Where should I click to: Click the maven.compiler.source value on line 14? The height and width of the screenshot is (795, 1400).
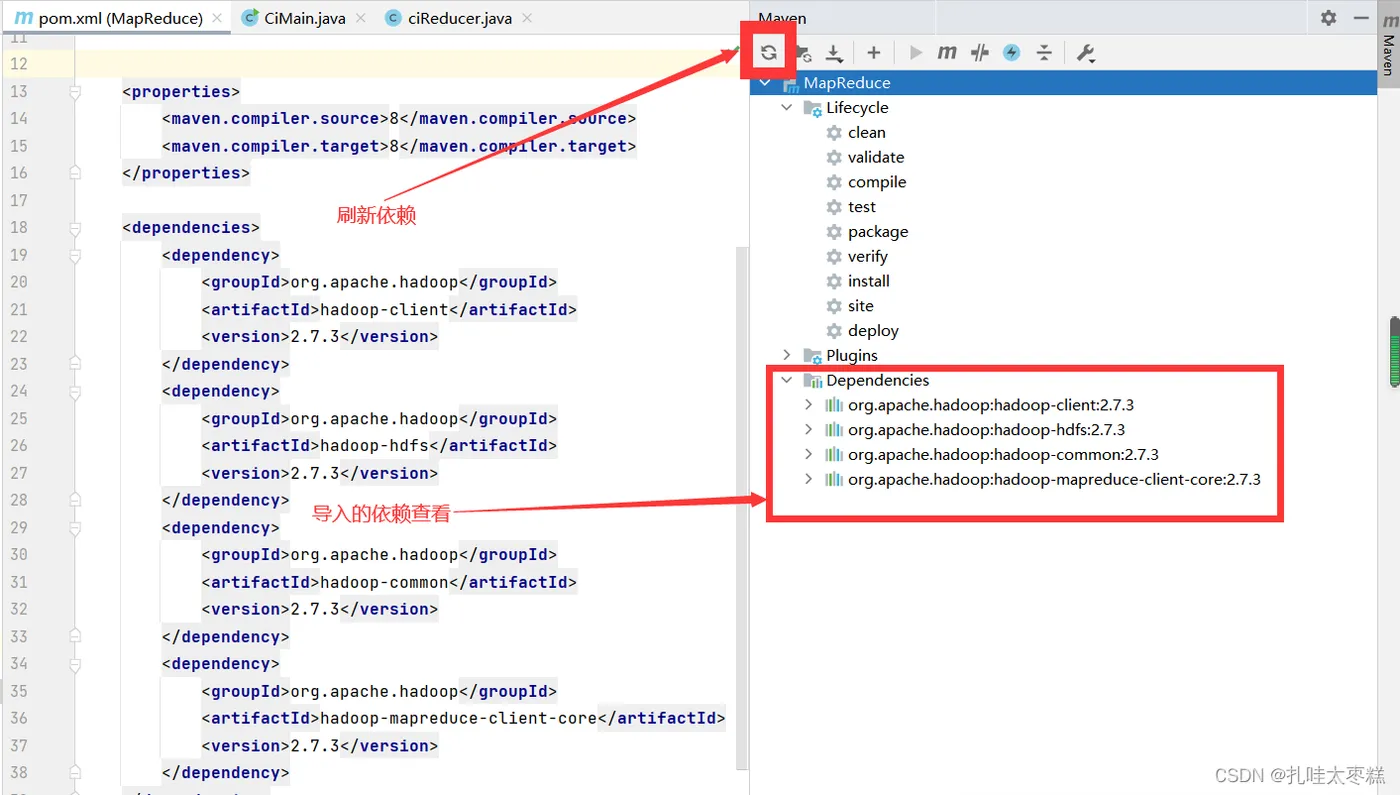394,118
